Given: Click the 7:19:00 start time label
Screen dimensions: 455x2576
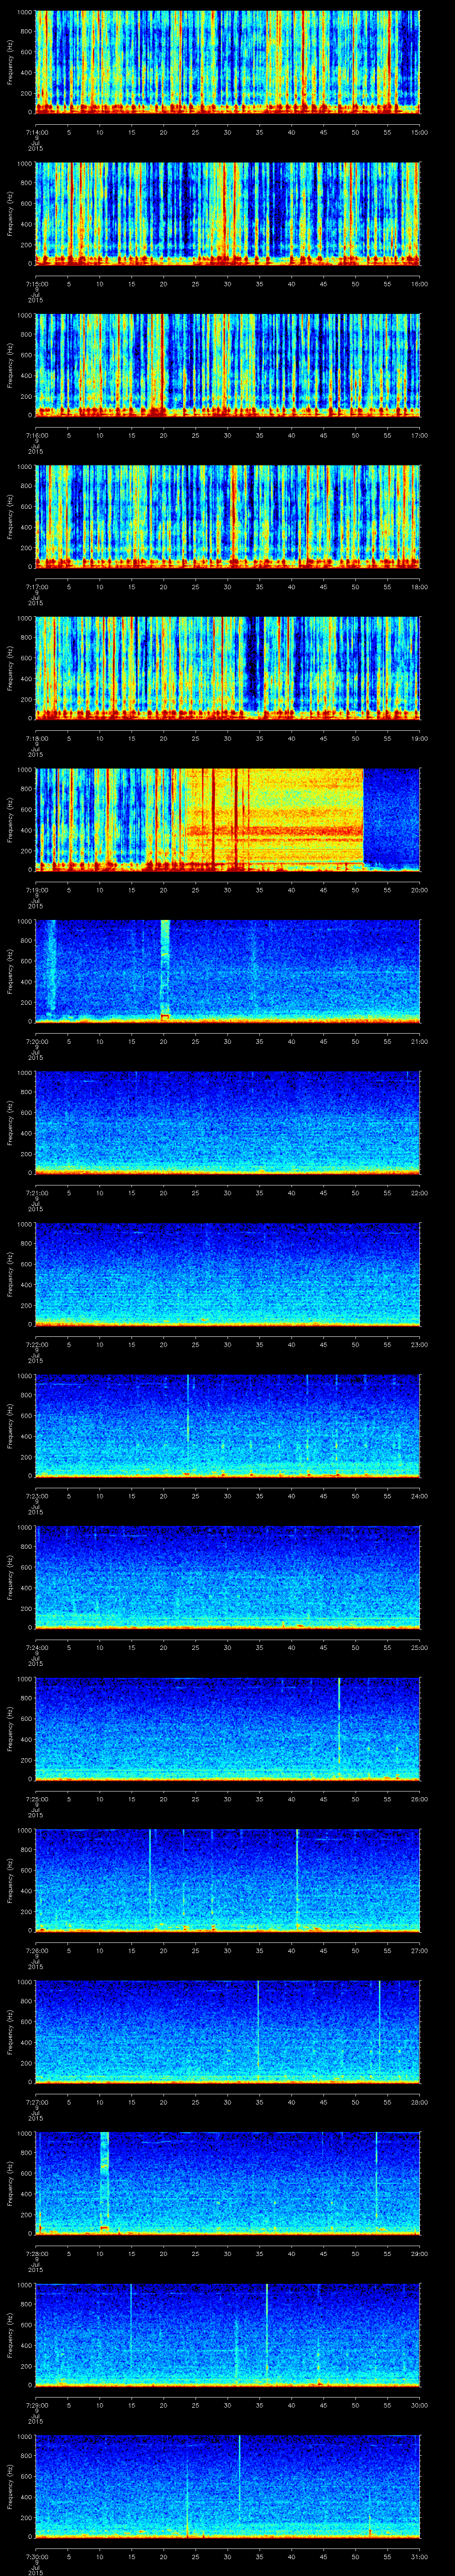Looking at the screenshot, I should pos(36,890).
